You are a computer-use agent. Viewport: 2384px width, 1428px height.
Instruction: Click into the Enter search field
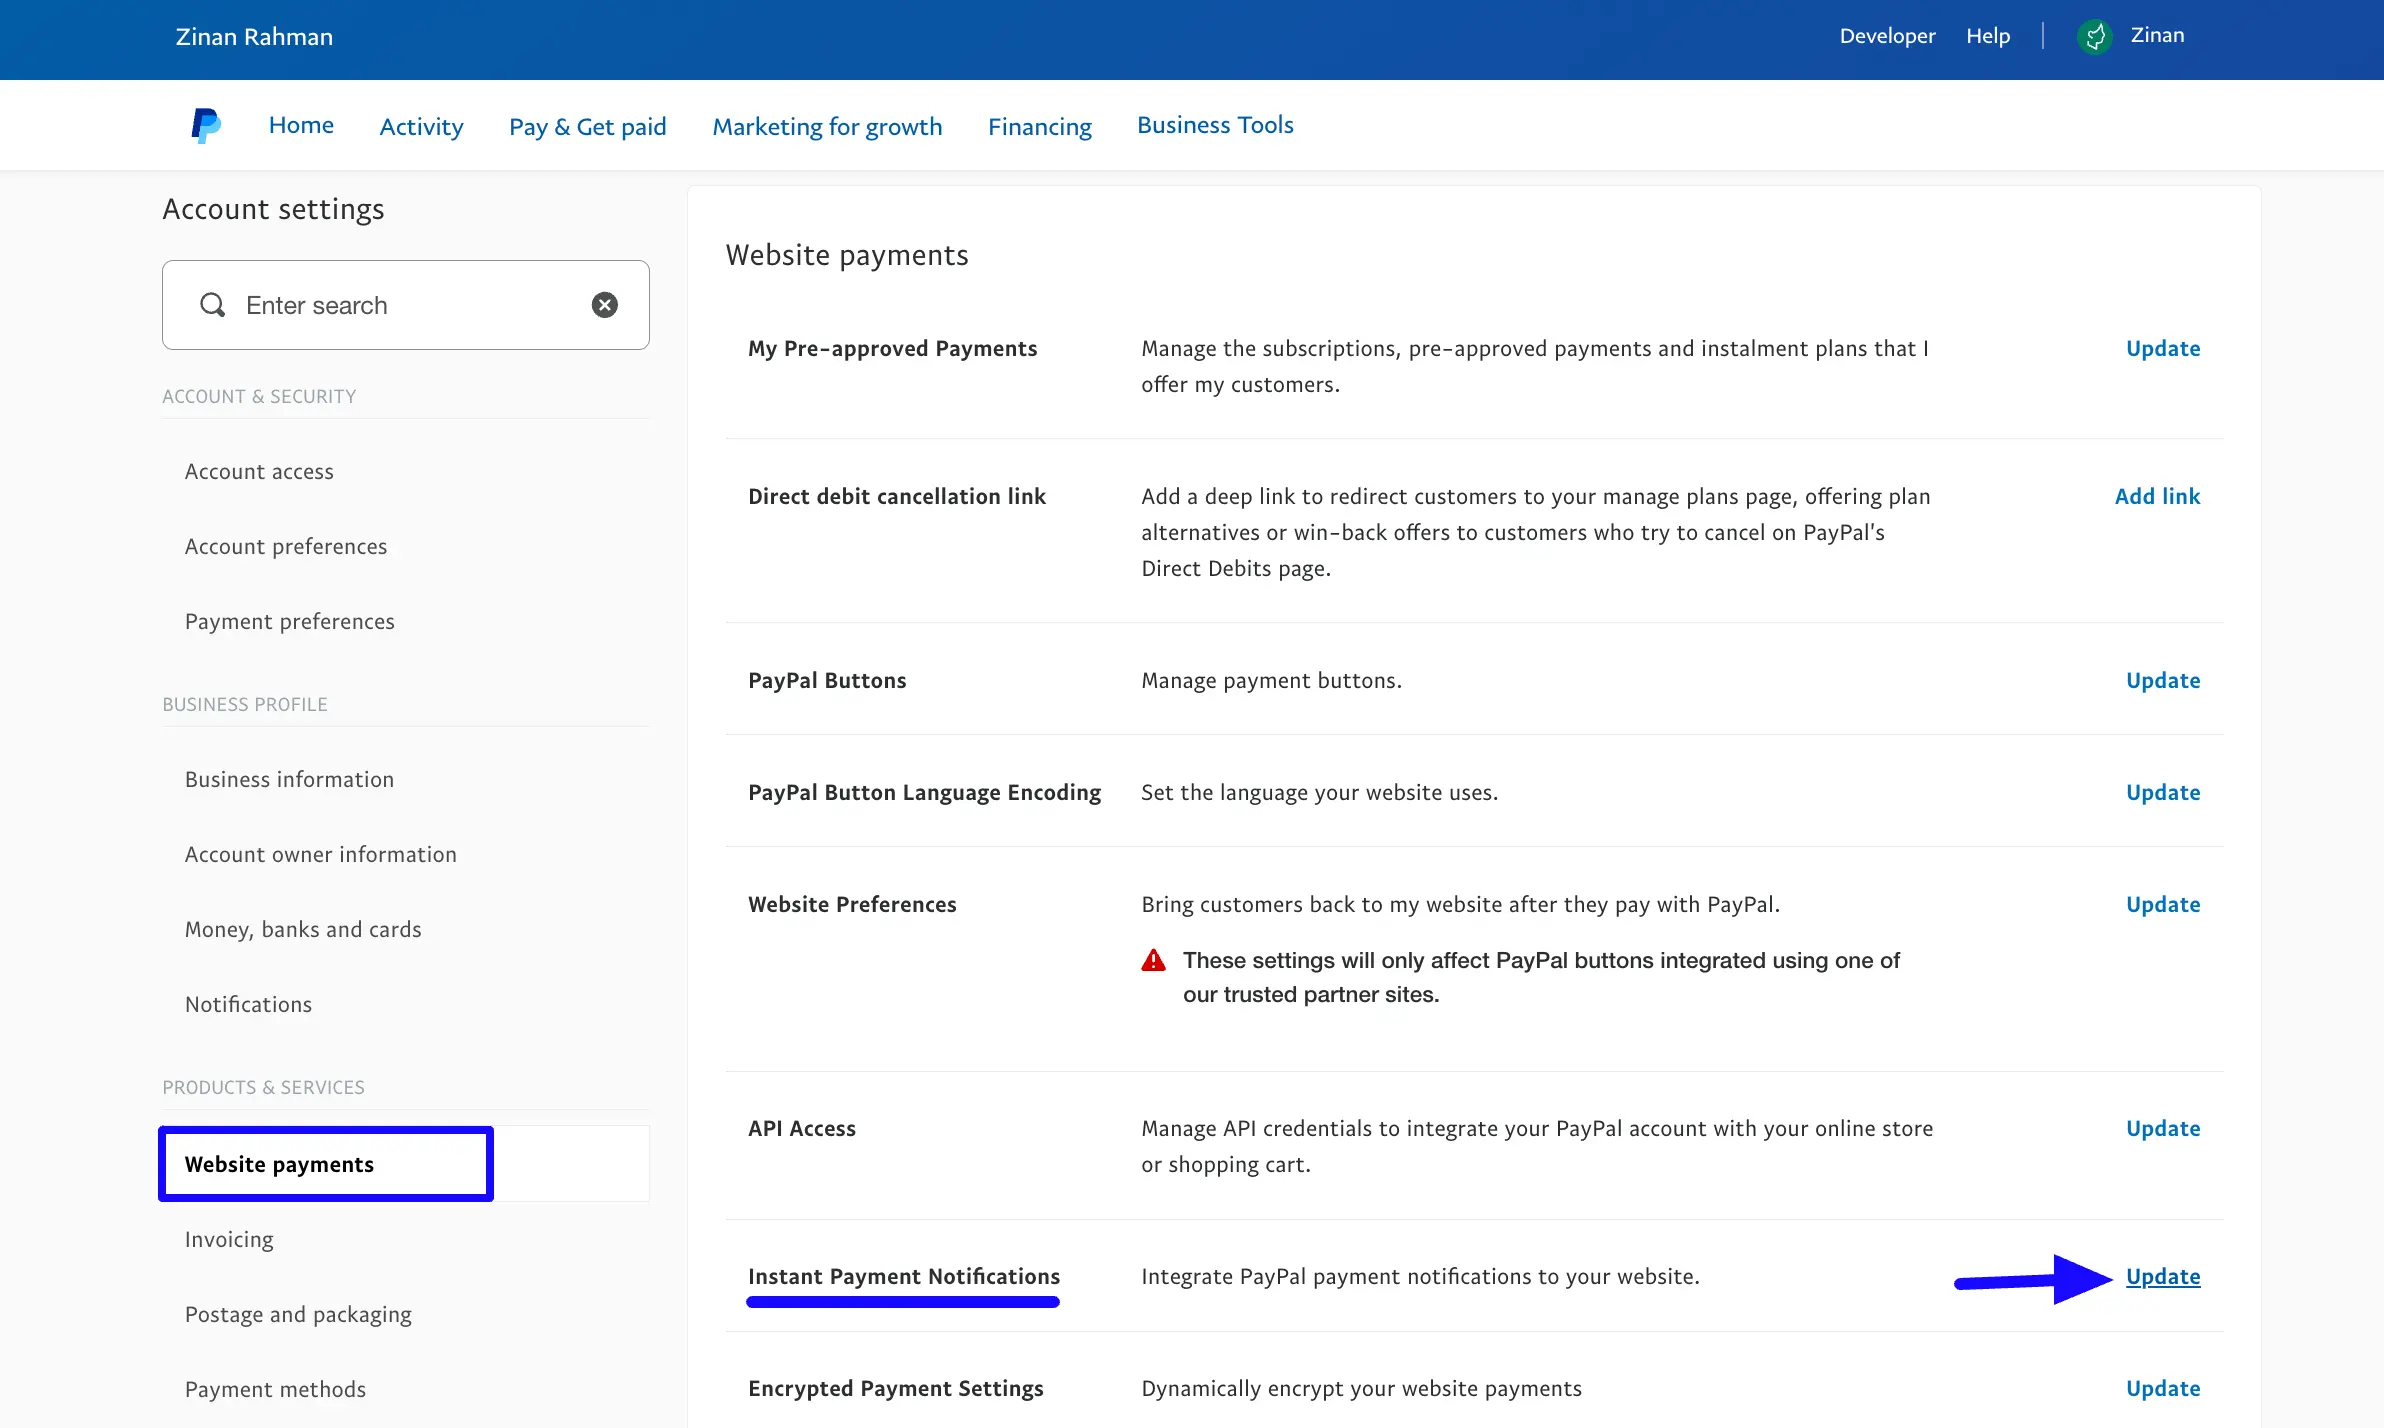[406, 305]
